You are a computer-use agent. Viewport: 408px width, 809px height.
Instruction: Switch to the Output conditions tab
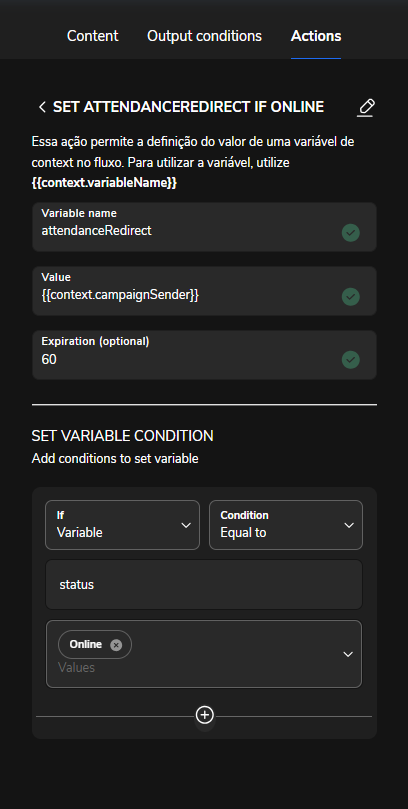(x=204, y=36)
